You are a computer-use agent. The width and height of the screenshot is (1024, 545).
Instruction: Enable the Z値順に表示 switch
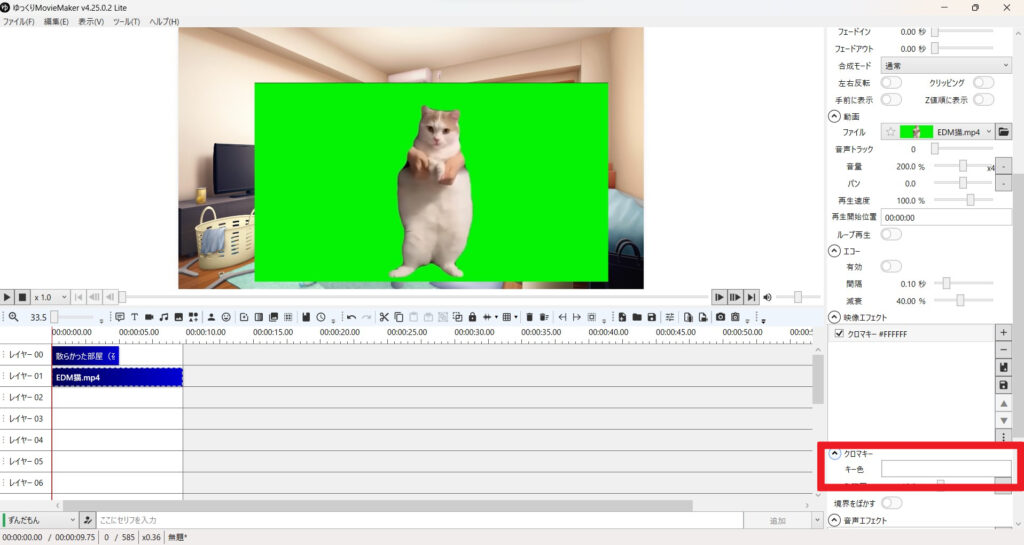(x=984, y=100)
